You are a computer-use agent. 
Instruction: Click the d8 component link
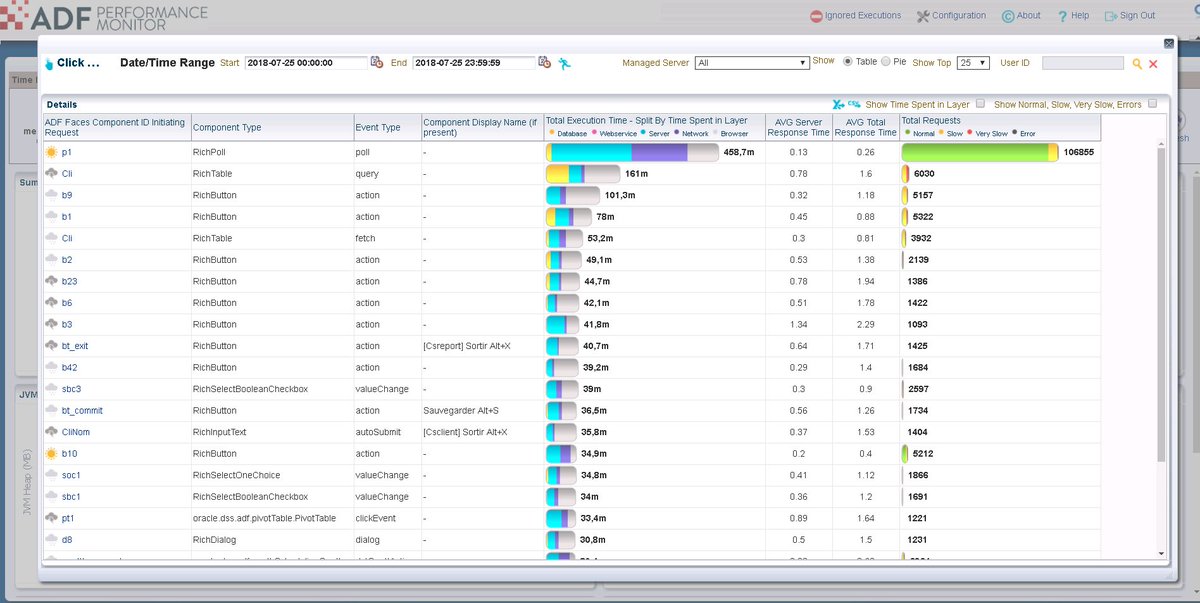(67, 540)
